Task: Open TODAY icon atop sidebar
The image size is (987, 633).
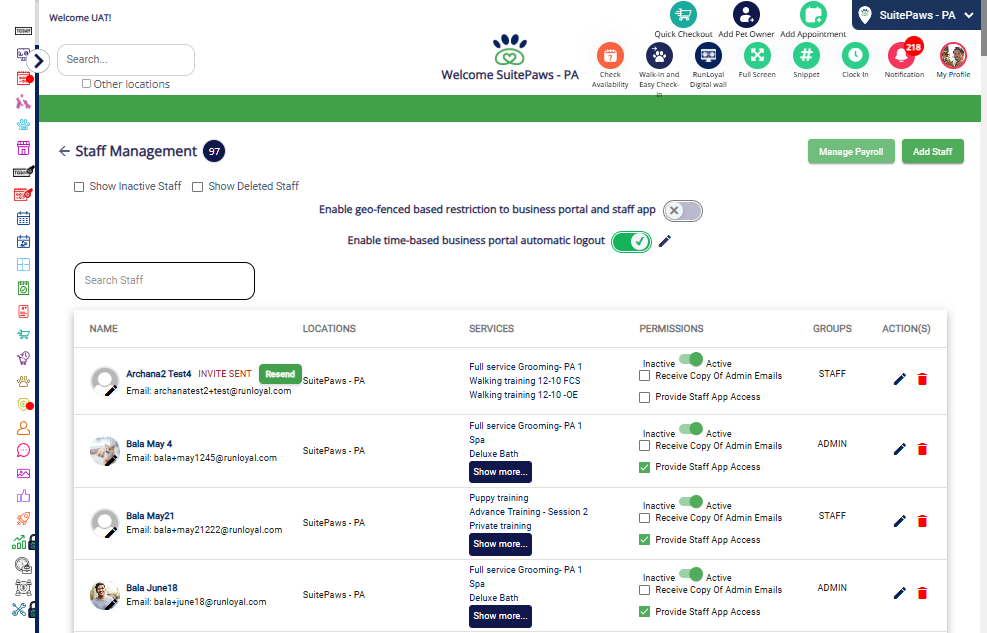Action: click(23, 31)
